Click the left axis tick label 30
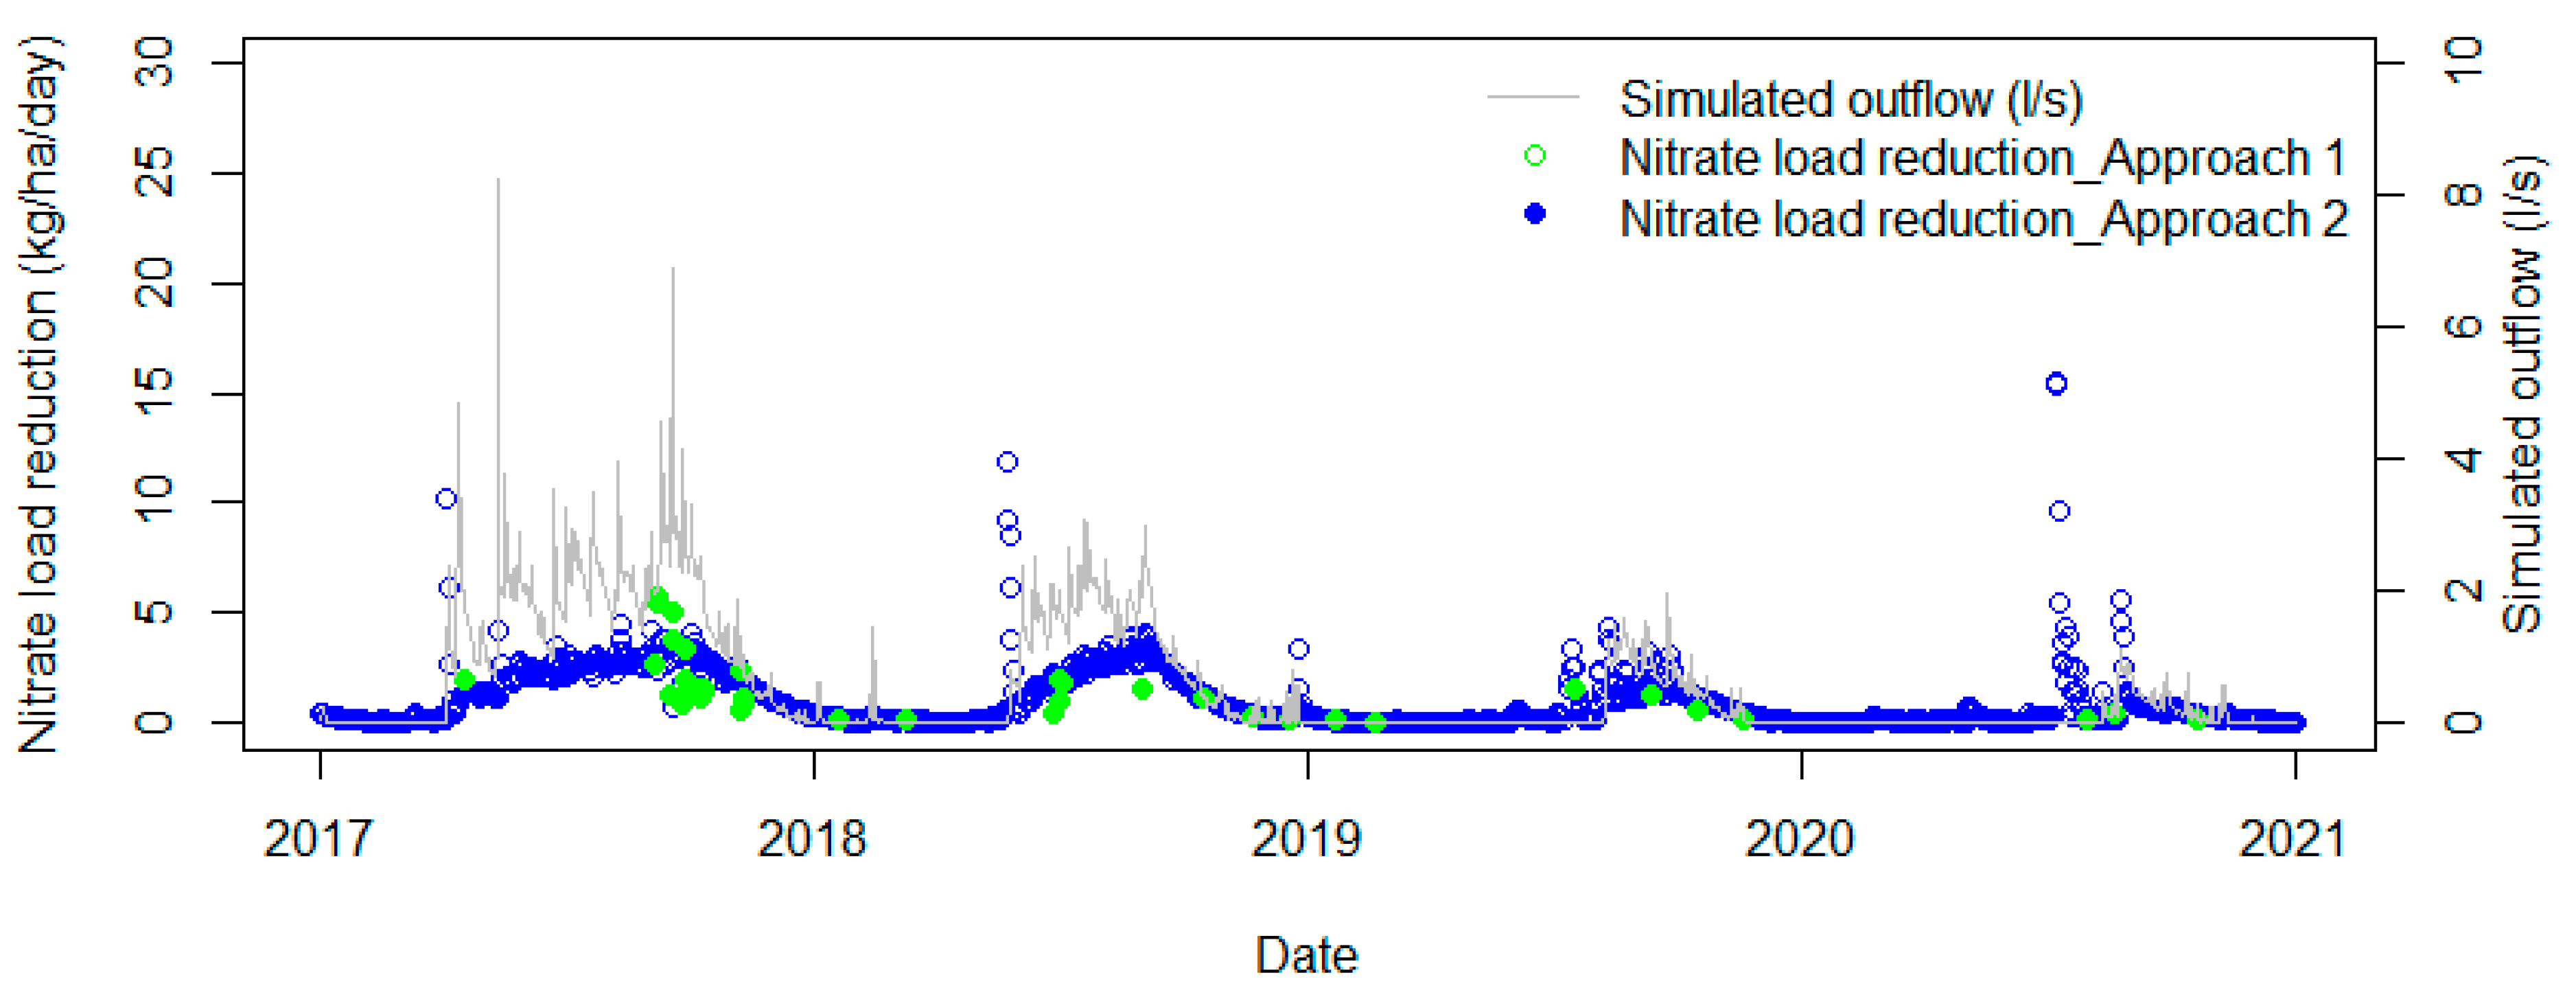The width and height of the screenshot is (2576, 997). coord(154,63)
